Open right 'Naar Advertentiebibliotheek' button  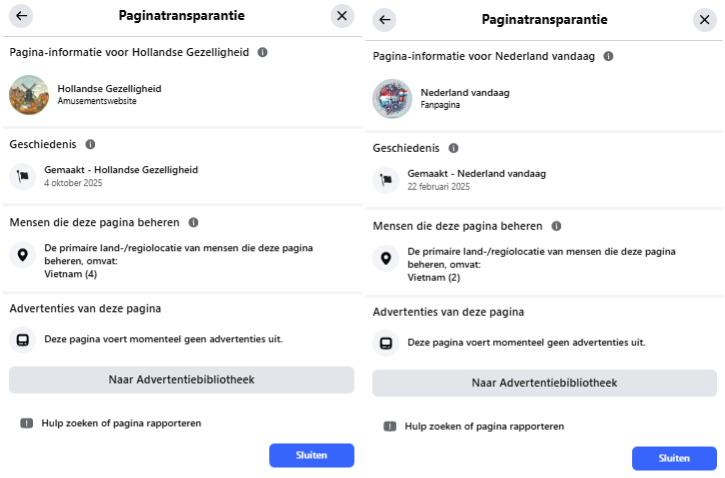point(544,383)
